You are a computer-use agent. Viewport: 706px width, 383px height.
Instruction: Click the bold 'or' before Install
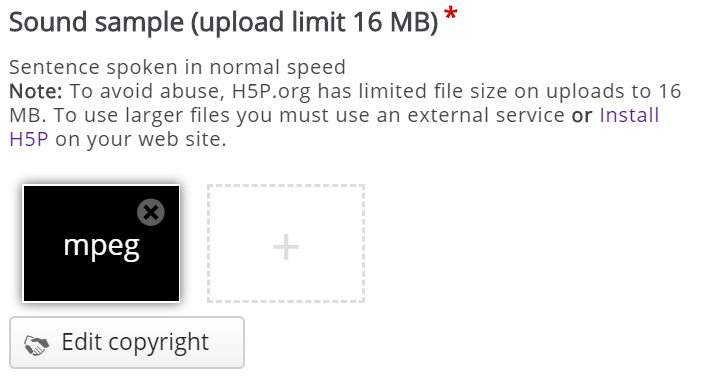[x=582, y=115]
